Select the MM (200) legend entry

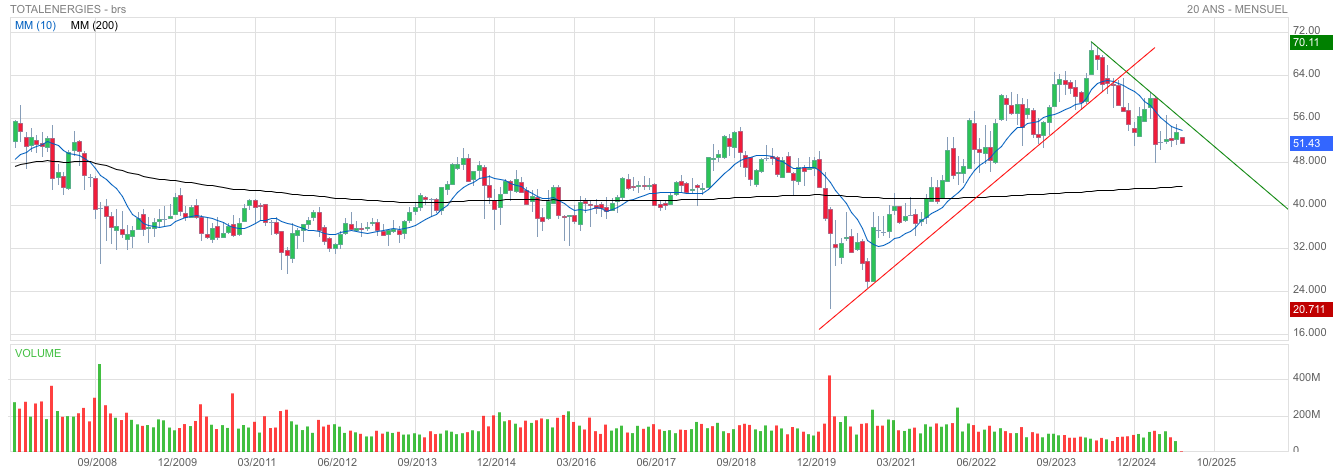(x=94, y=25)
